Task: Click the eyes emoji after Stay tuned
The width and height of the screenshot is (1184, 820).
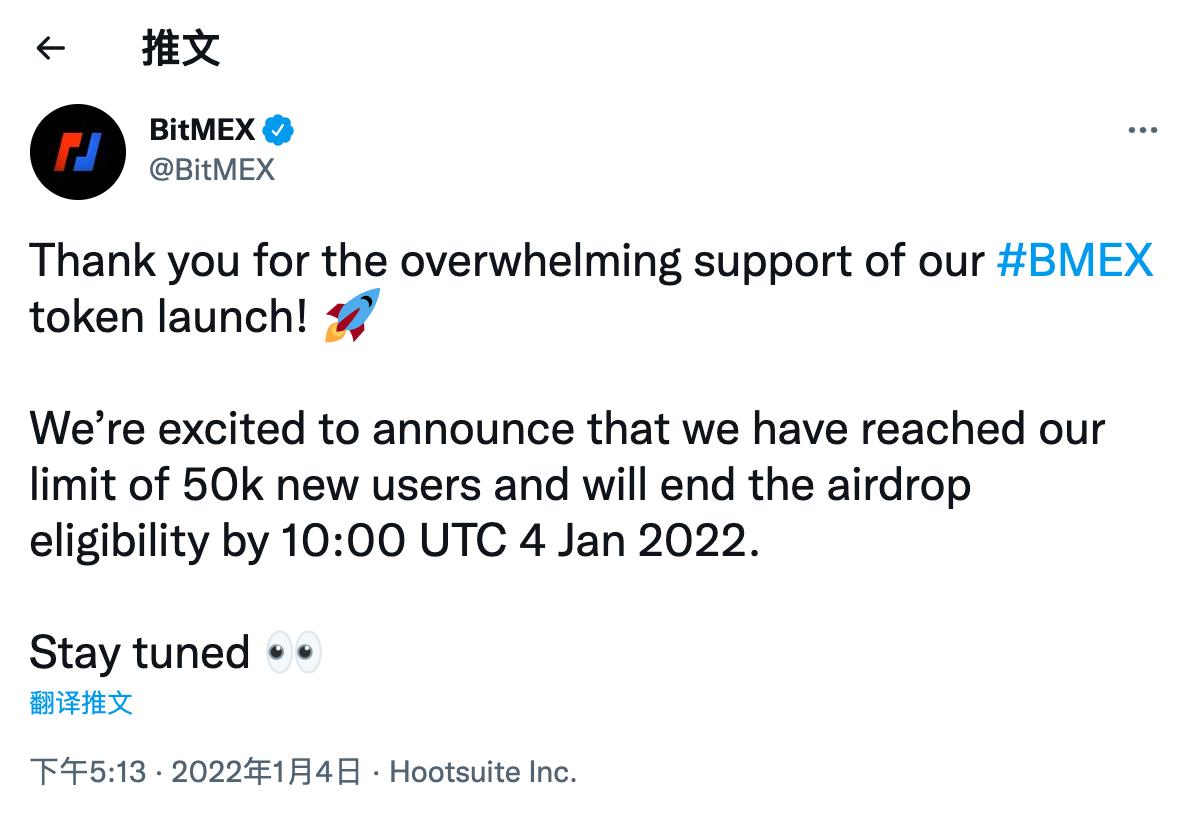Action: point(290,652)
